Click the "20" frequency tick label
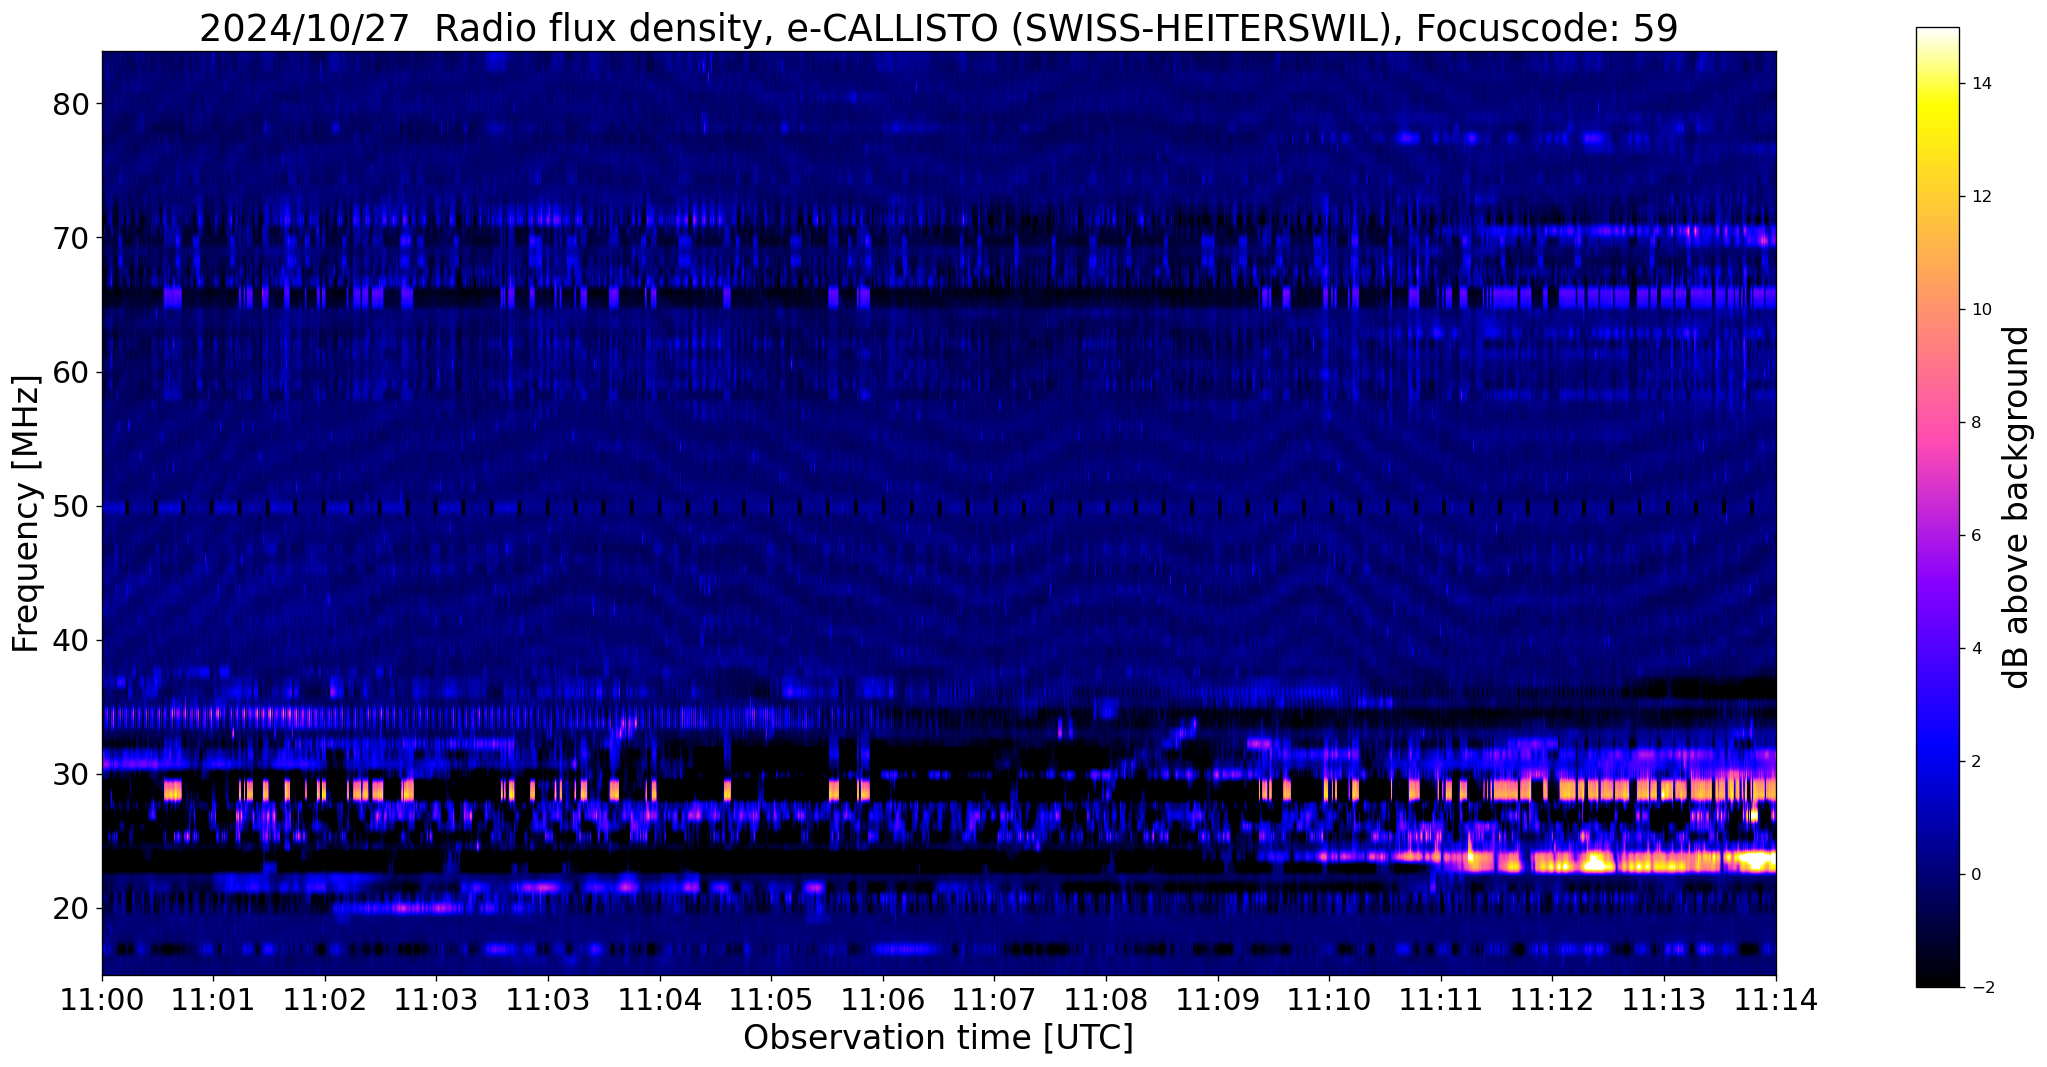Image resolution: width=2047 pixels, height=1067 pixels. (69, 908)
